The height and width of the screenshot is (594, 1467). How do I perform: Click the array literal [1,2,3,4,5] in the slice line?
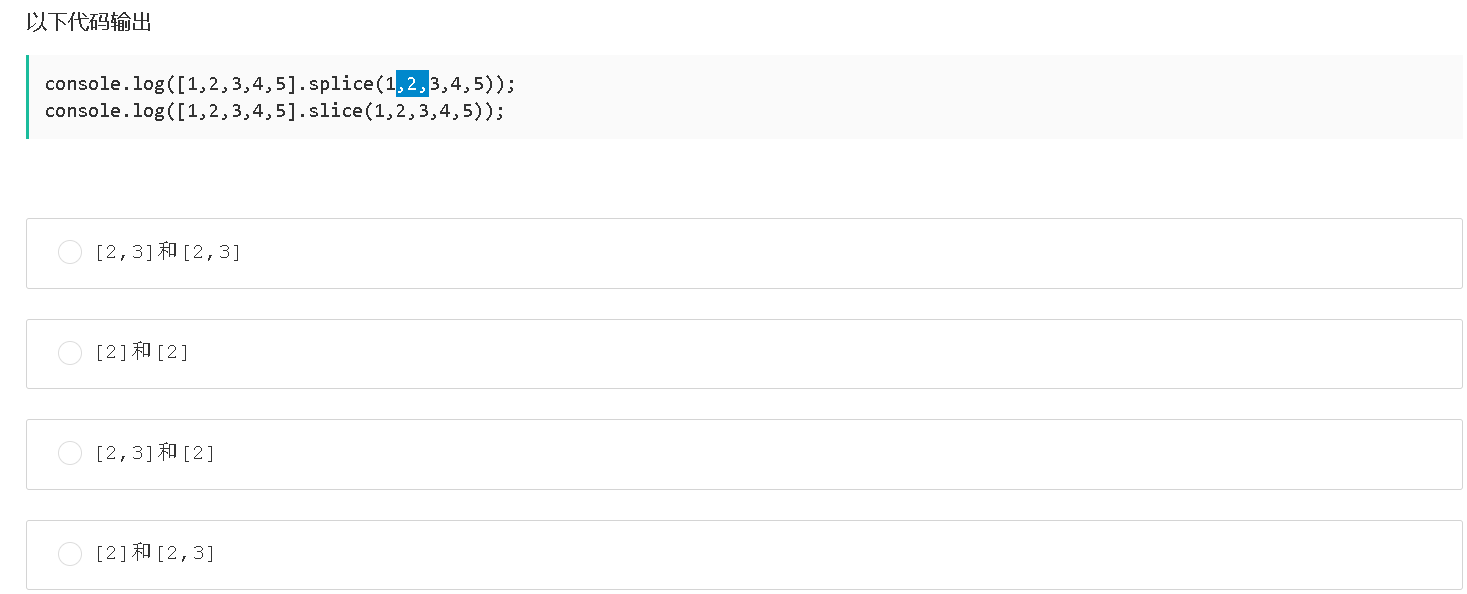click(x=234, y=111)
